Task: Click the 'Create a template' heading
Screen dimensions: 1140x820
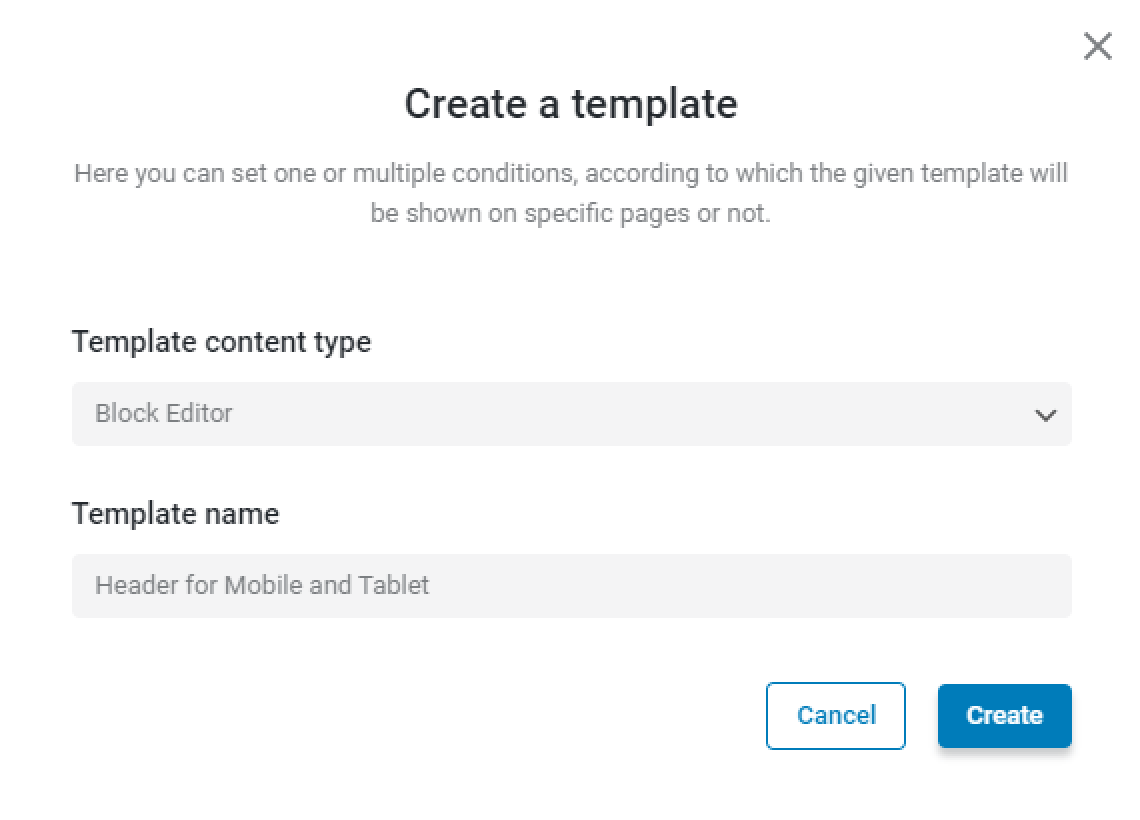Action: click(x=571, y=103)
